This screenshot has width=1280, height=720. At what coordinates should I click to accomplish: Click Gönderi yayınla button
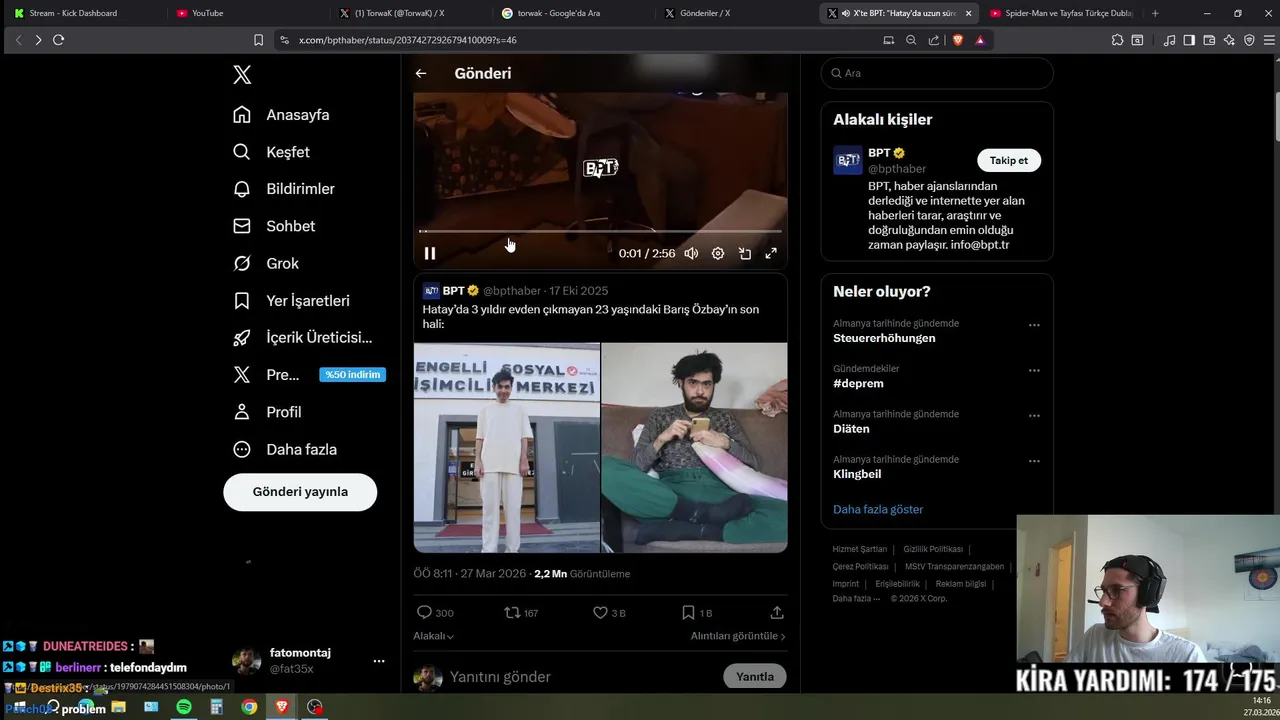click(300, 492)
